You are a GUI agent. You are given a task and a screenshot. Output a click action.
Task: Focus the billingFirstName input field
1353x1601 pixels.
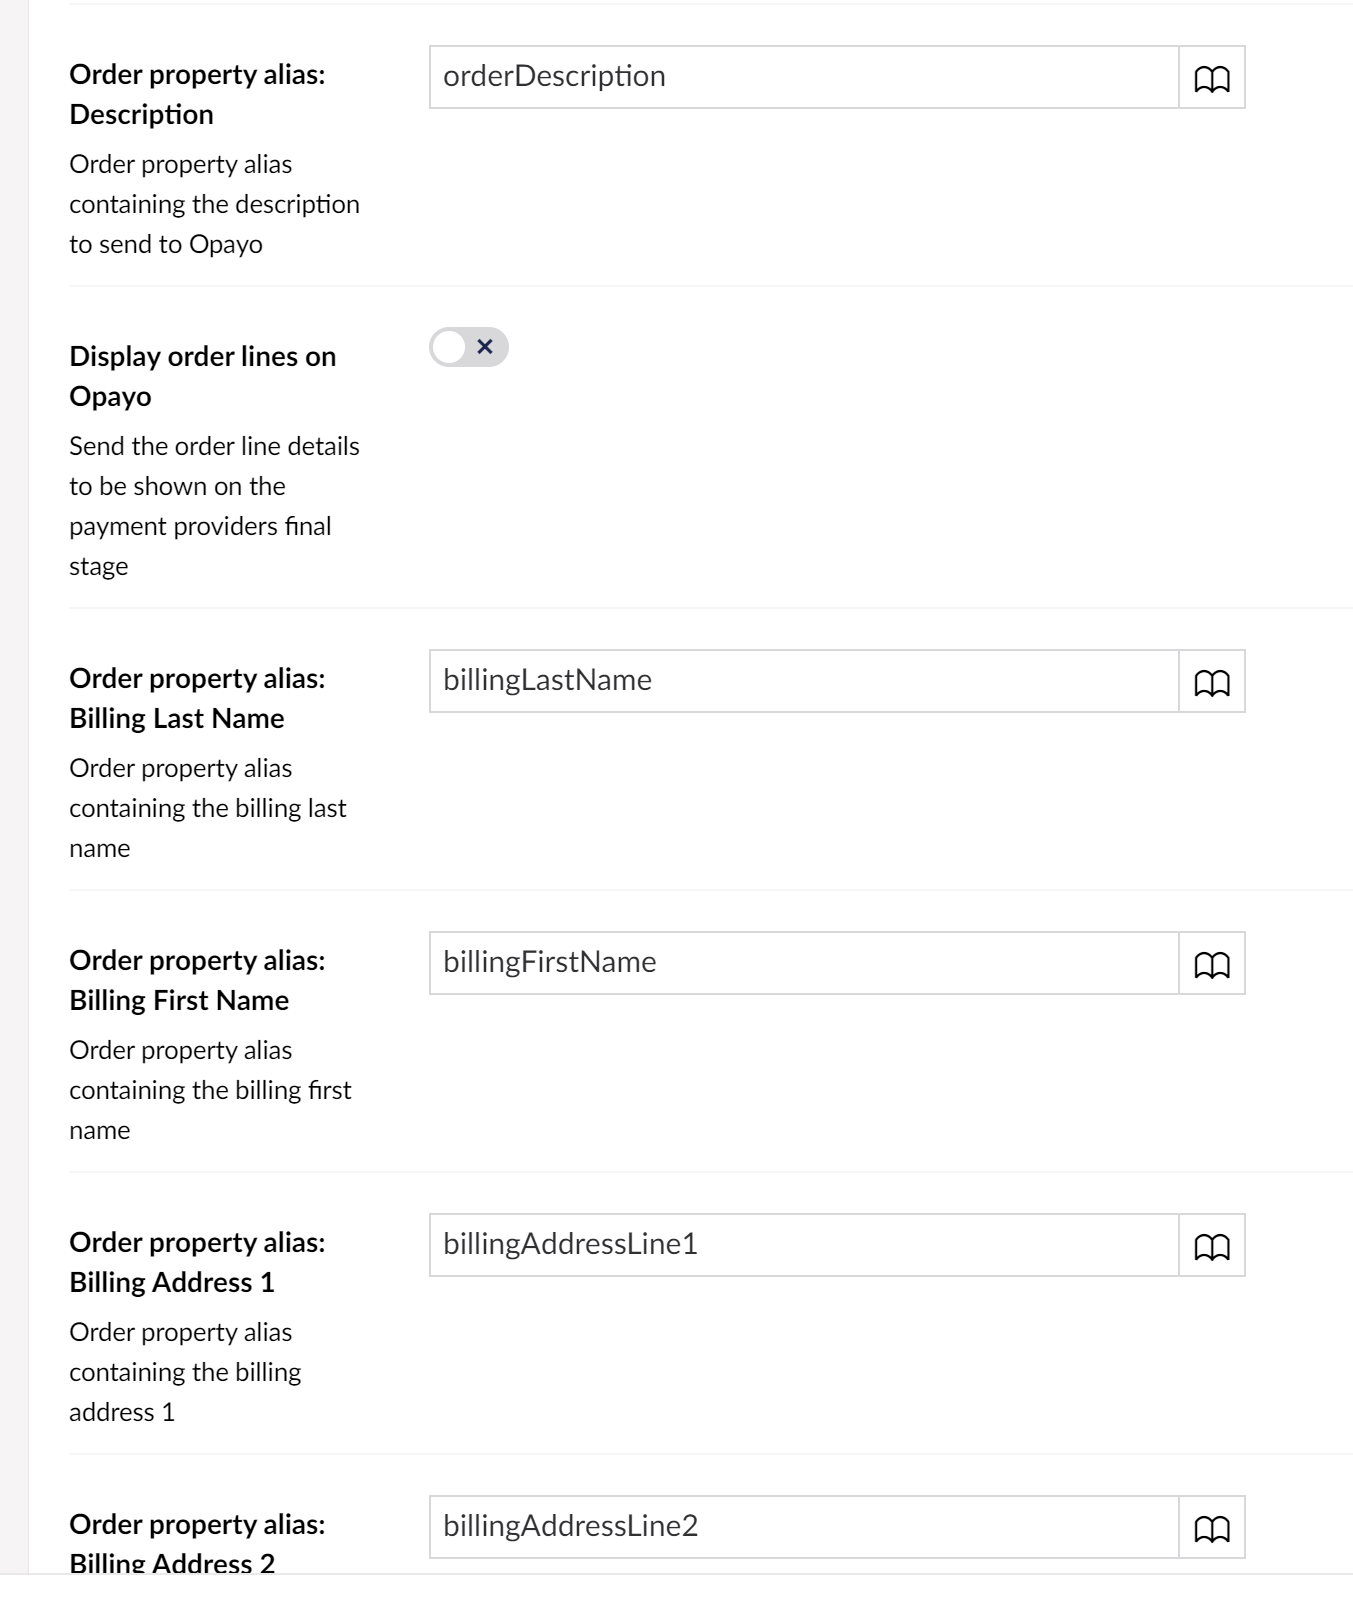804,963
